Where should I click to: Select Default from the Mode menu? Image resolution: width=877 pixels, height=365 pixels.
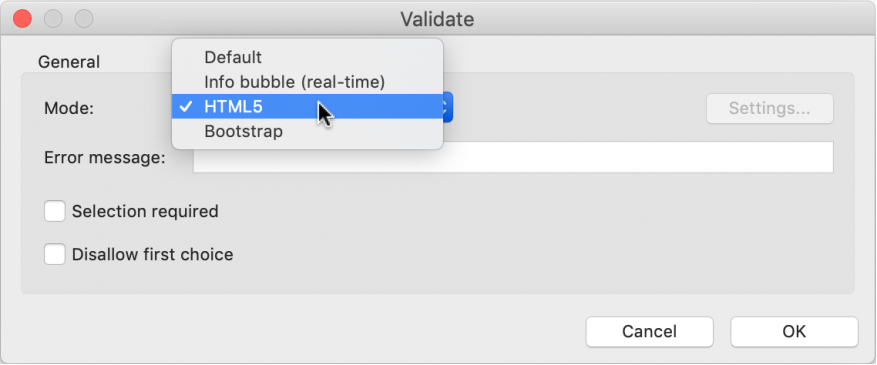point(307,57)
